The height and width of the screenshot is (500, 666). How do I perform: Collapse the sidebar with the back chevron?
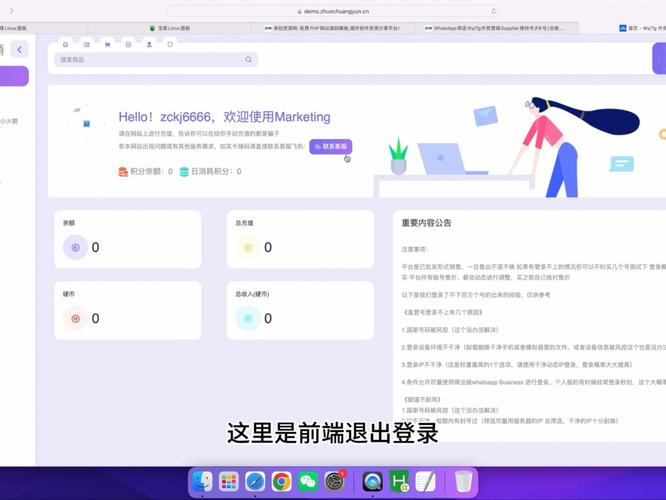(x=20, y=50)
